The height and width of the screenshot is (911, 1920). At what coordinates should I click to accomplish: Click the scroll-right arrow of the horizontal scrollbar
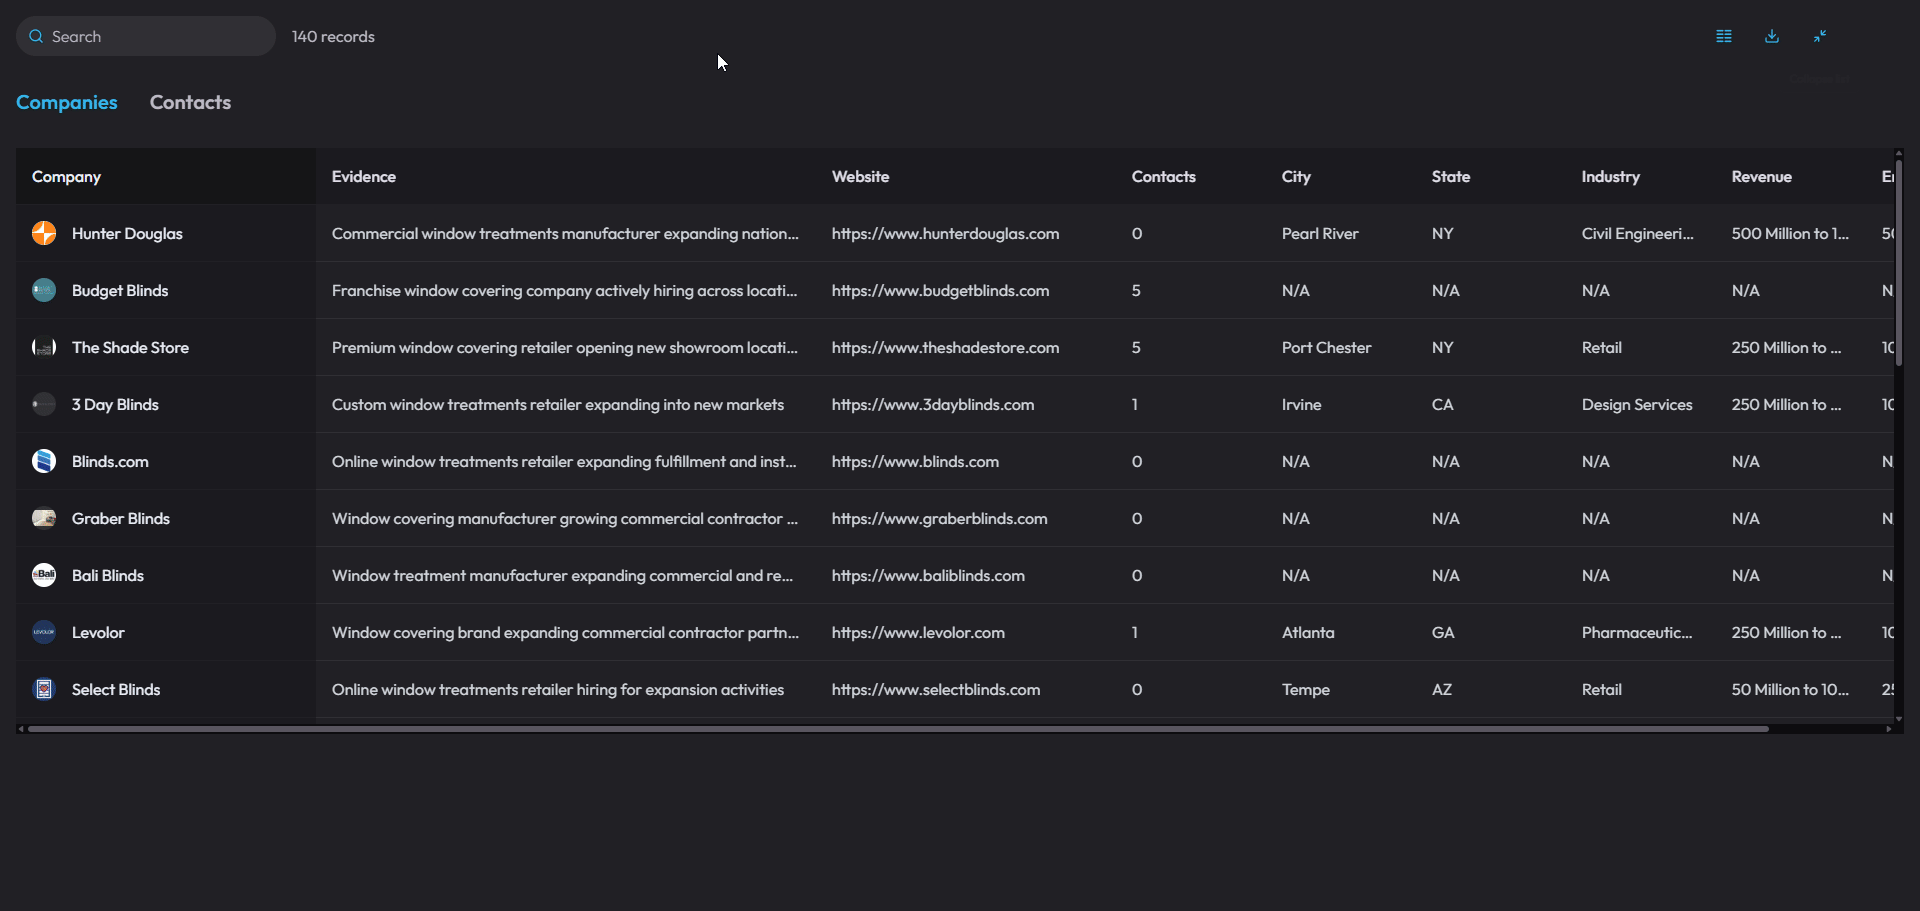(x=1888, y=729)
